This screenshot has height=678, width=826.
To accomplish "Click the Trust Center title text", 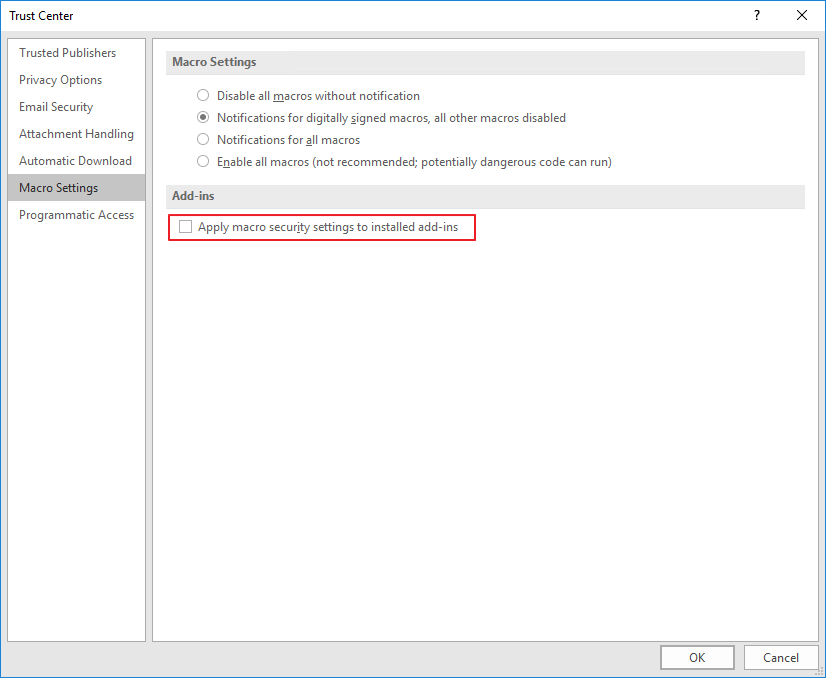I will [41, 16].
